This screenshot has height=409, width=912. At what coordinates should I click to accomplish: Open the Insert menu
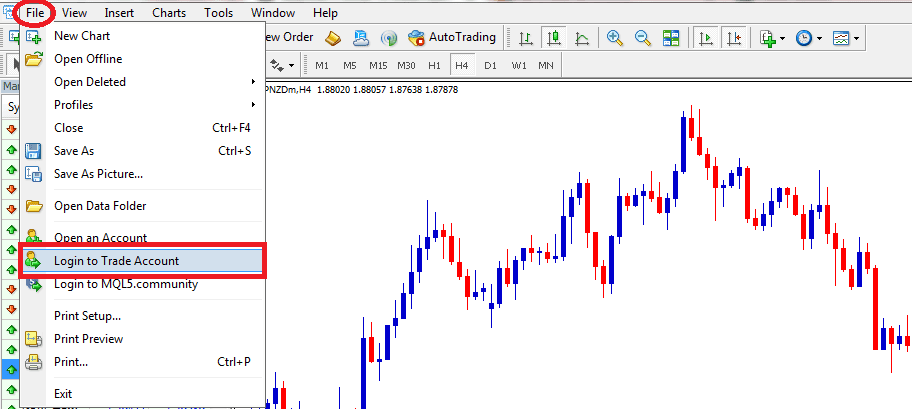[x=119, y=12]
